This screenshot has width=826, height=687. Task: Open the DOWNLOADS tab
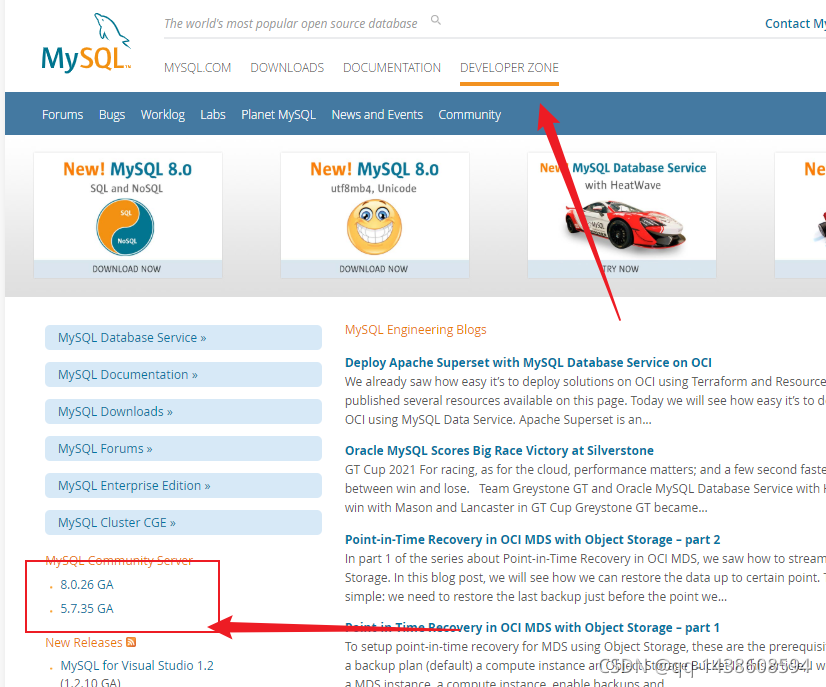point(287,68)
